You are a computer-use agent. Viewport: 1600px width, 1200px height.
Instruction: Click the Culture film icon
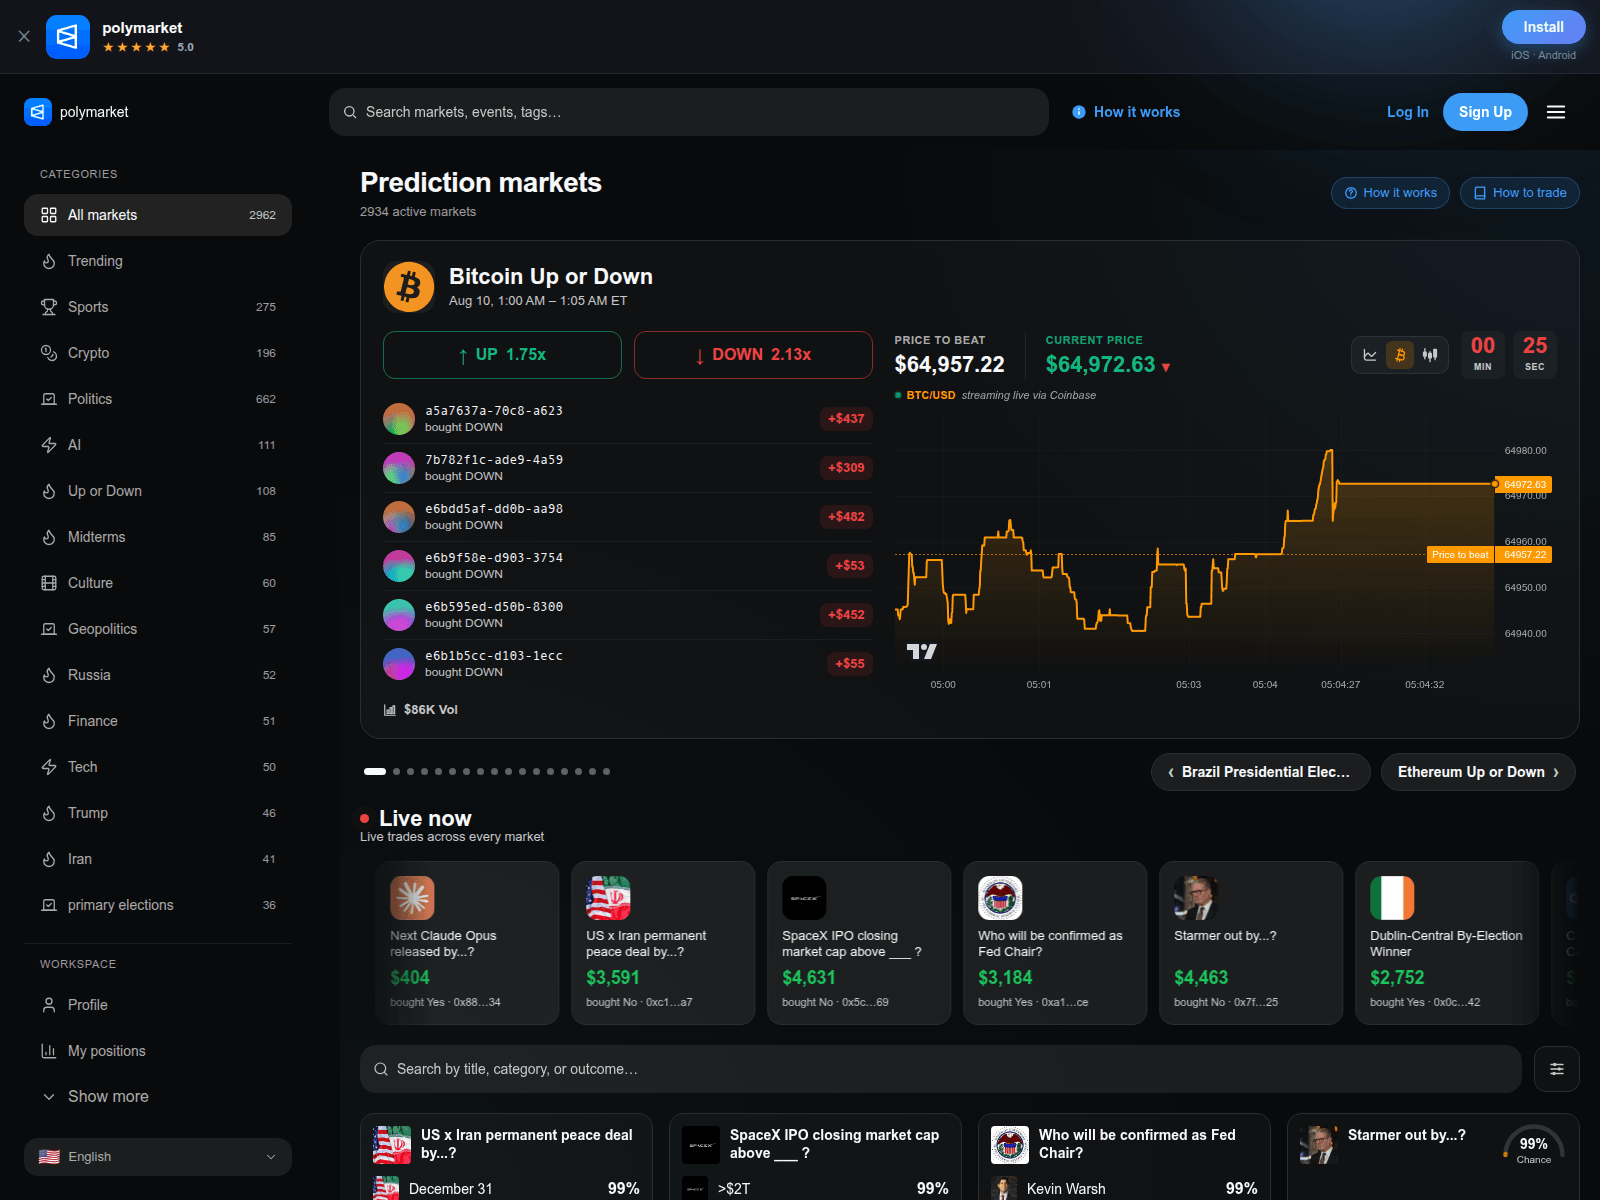click(x=49, y=583)
